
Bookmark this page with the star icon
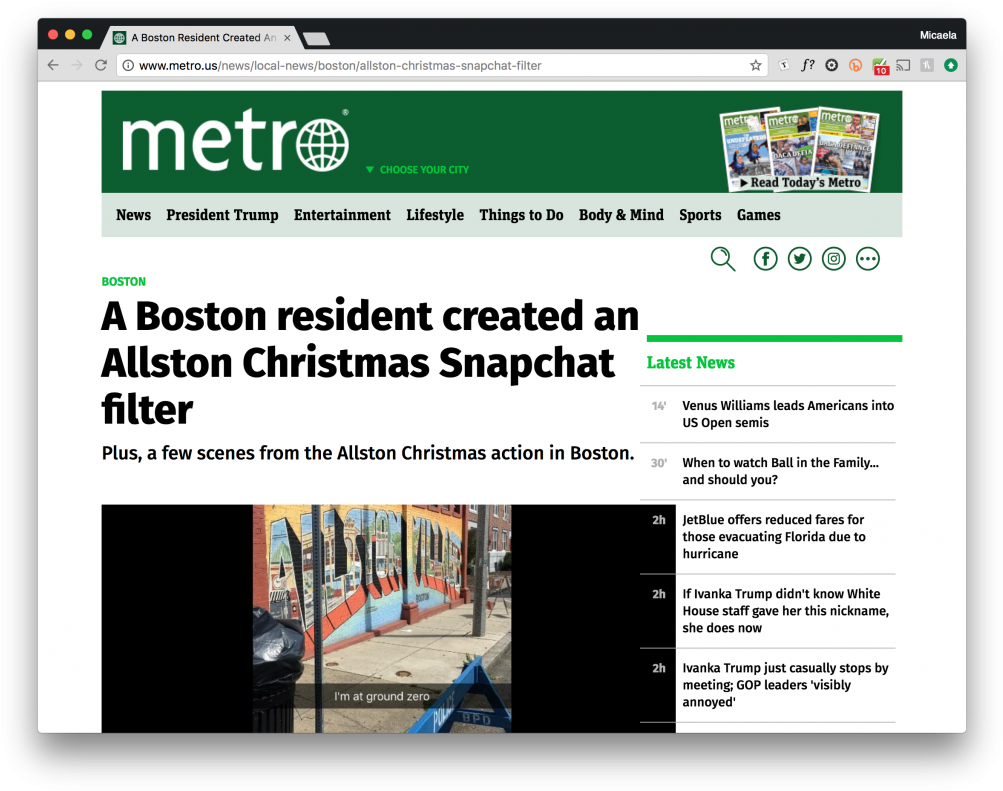click(x=755, y=65)
